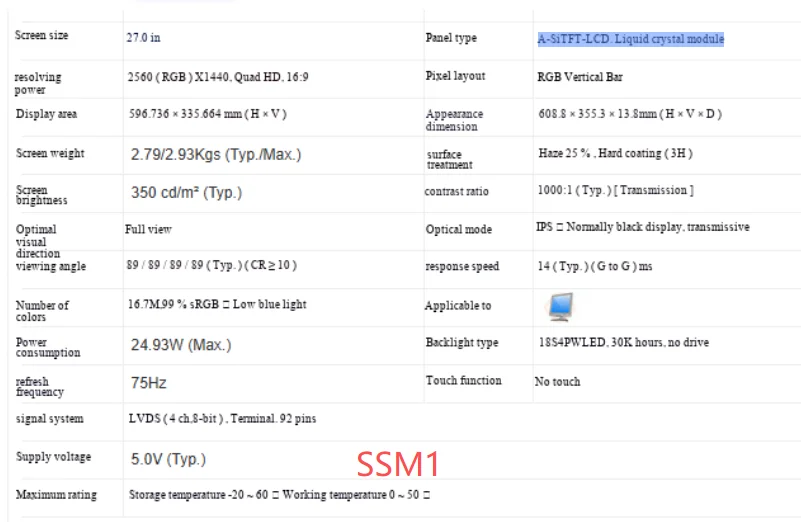
Task: Select the '350 cd/m² (Typ.)' brightness value
Action: (x=186, y=193)
